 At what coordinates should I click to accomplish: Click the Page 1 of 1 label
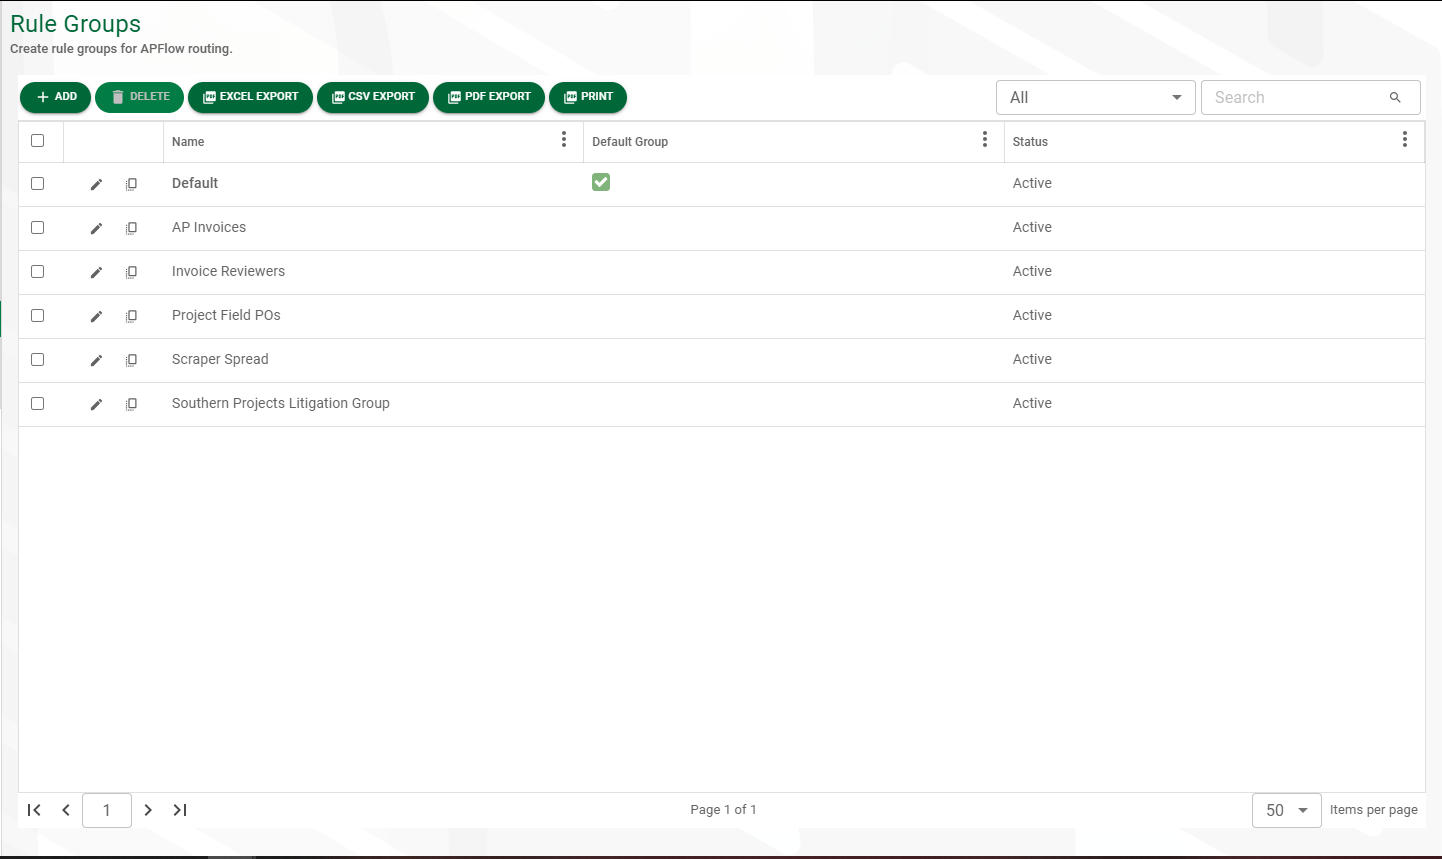pyautogui.click(x=723, y=810)
